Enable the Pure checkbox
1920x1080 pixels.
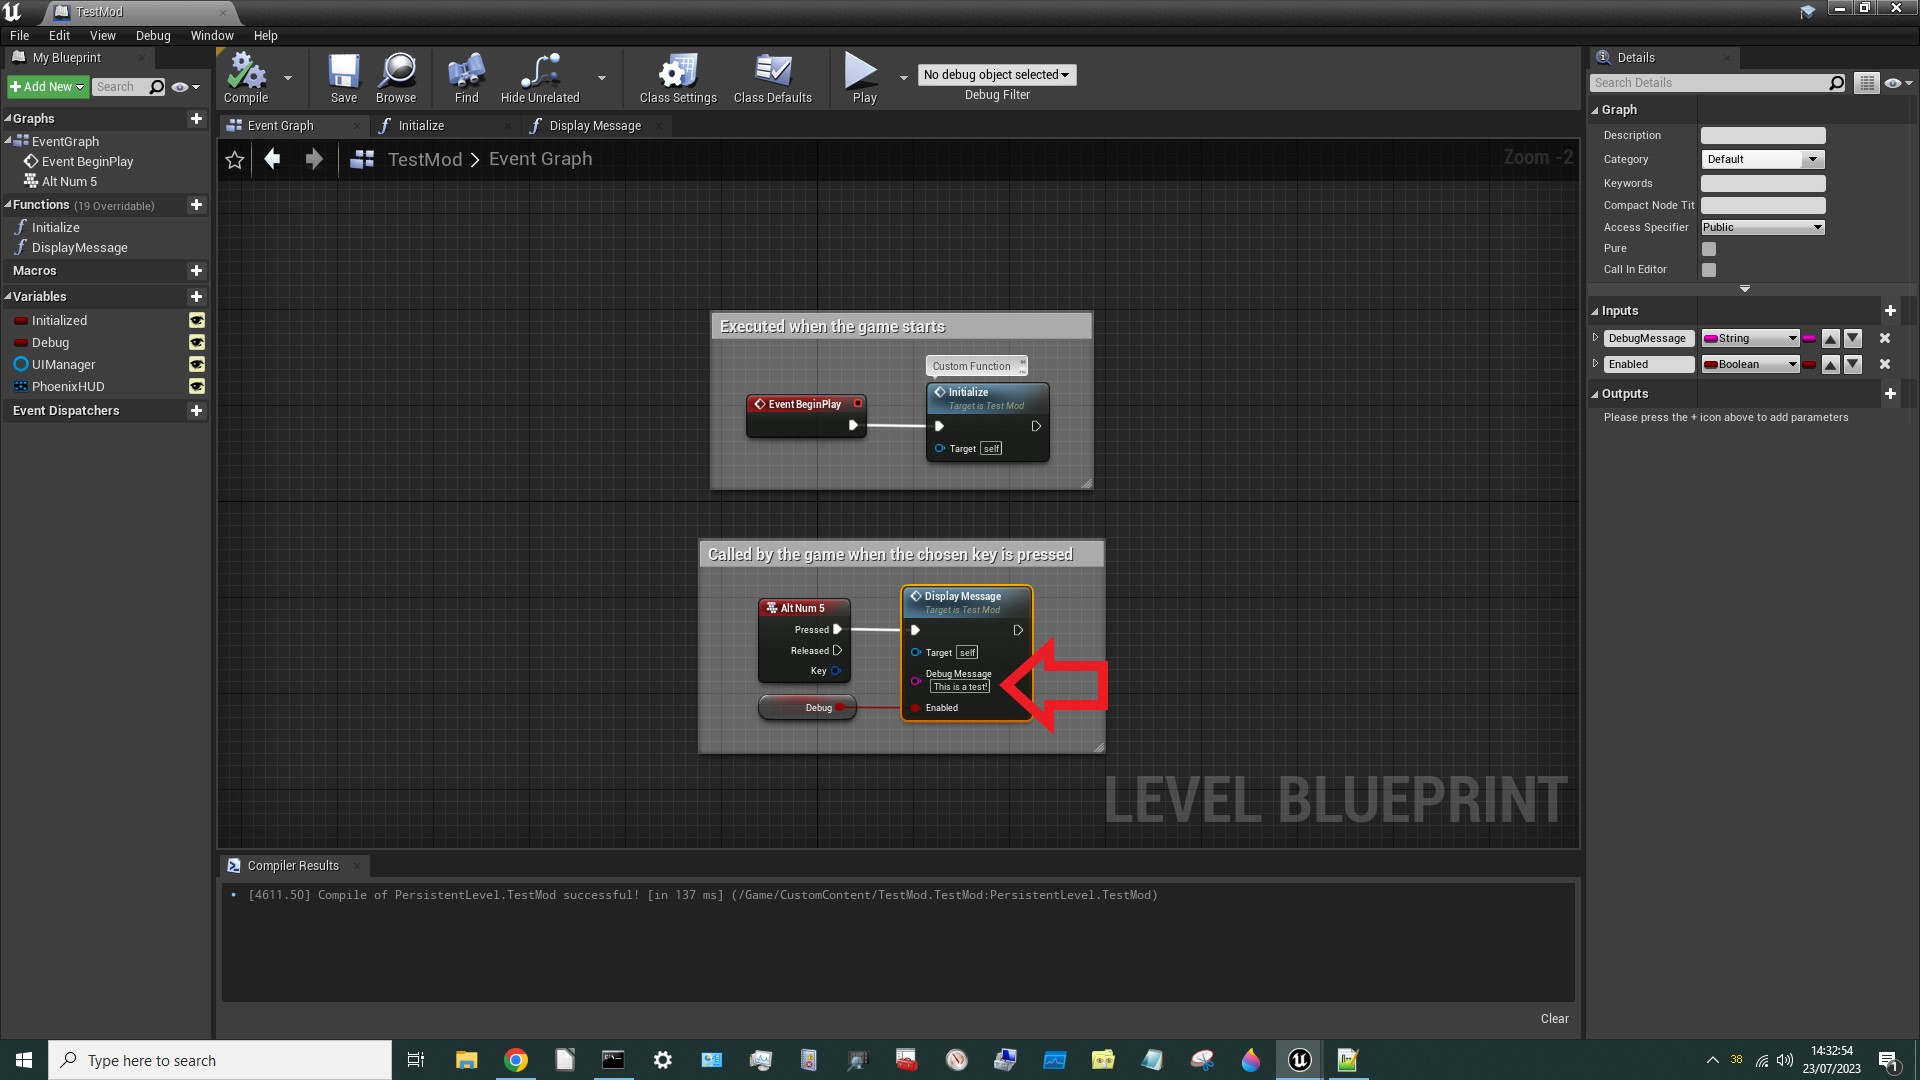click(1709, 249)
